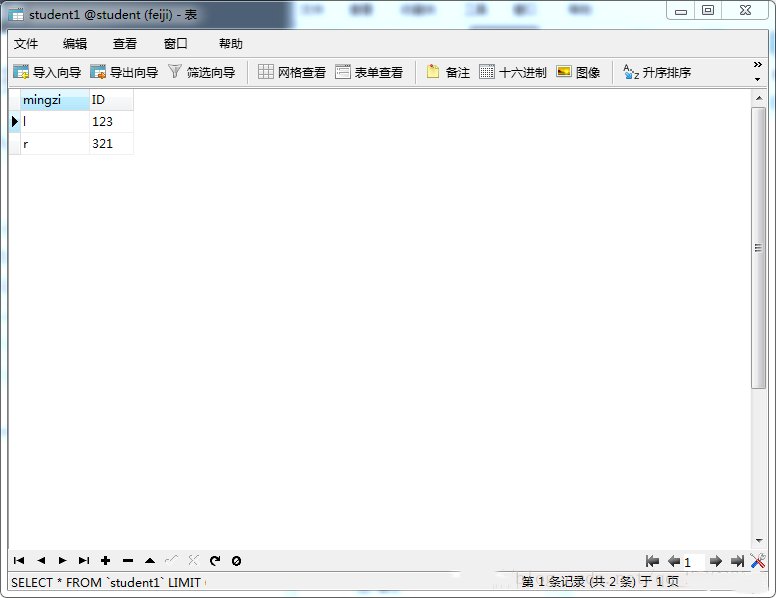
Task: Click the page number input field
Action: [694, 562]
